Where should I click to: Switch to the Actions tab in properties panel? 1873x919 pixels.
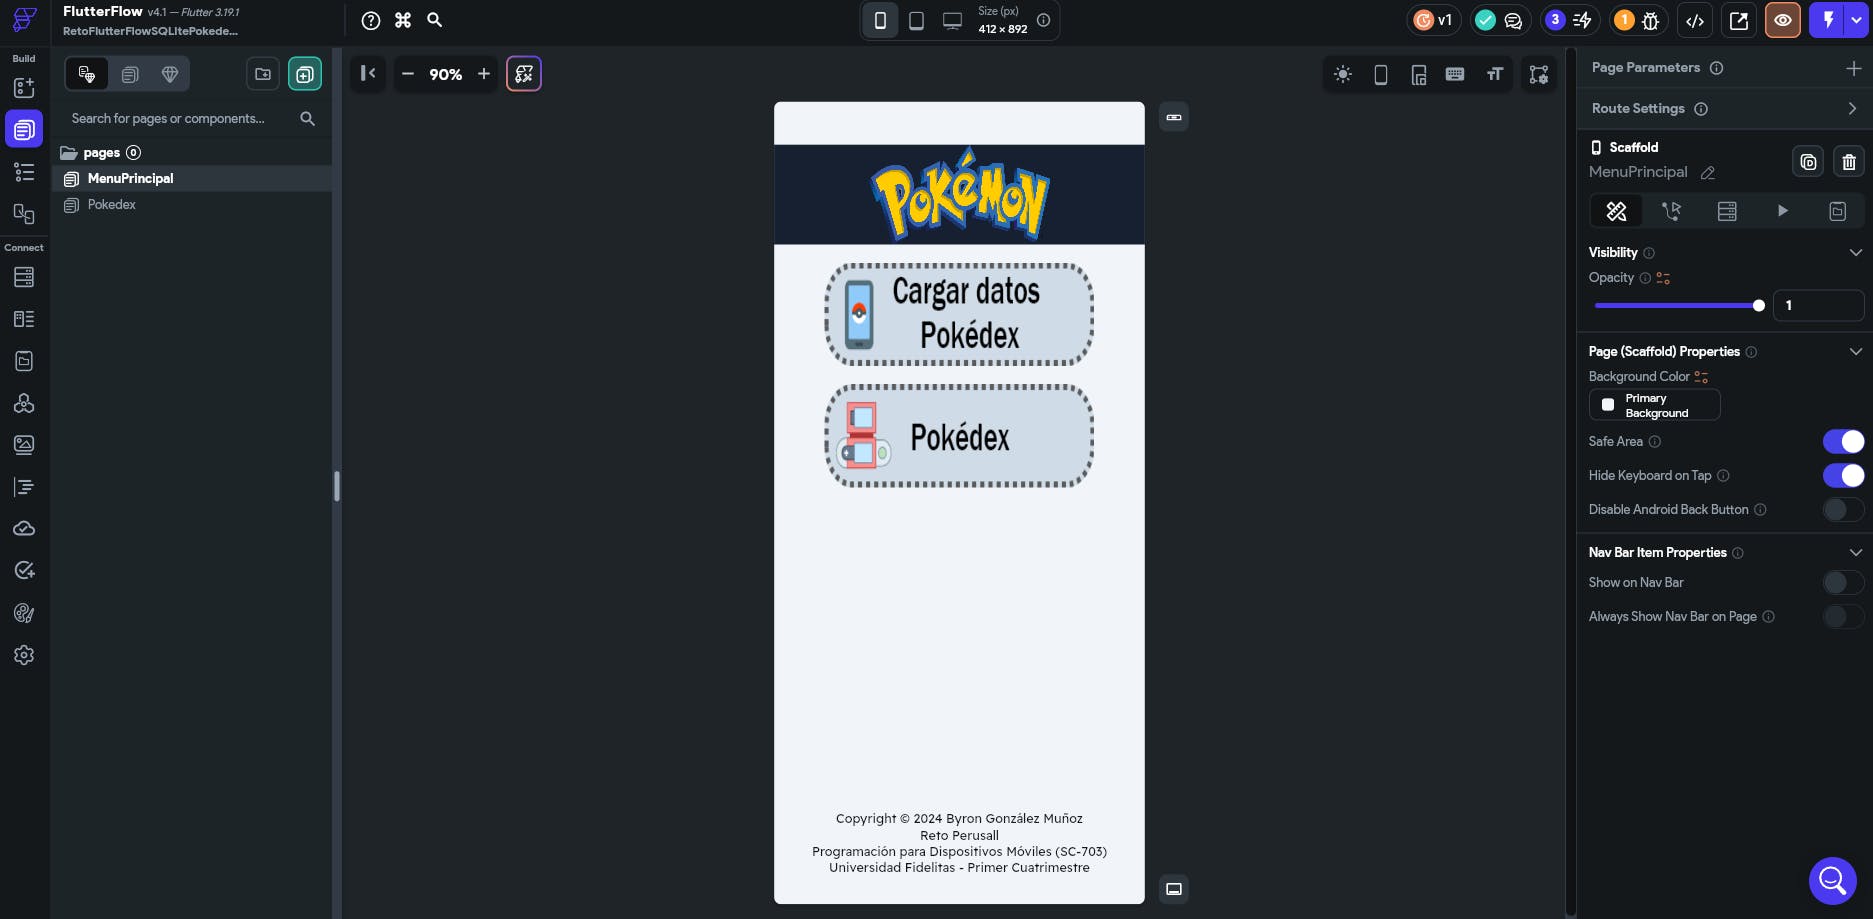point(1671,211)
